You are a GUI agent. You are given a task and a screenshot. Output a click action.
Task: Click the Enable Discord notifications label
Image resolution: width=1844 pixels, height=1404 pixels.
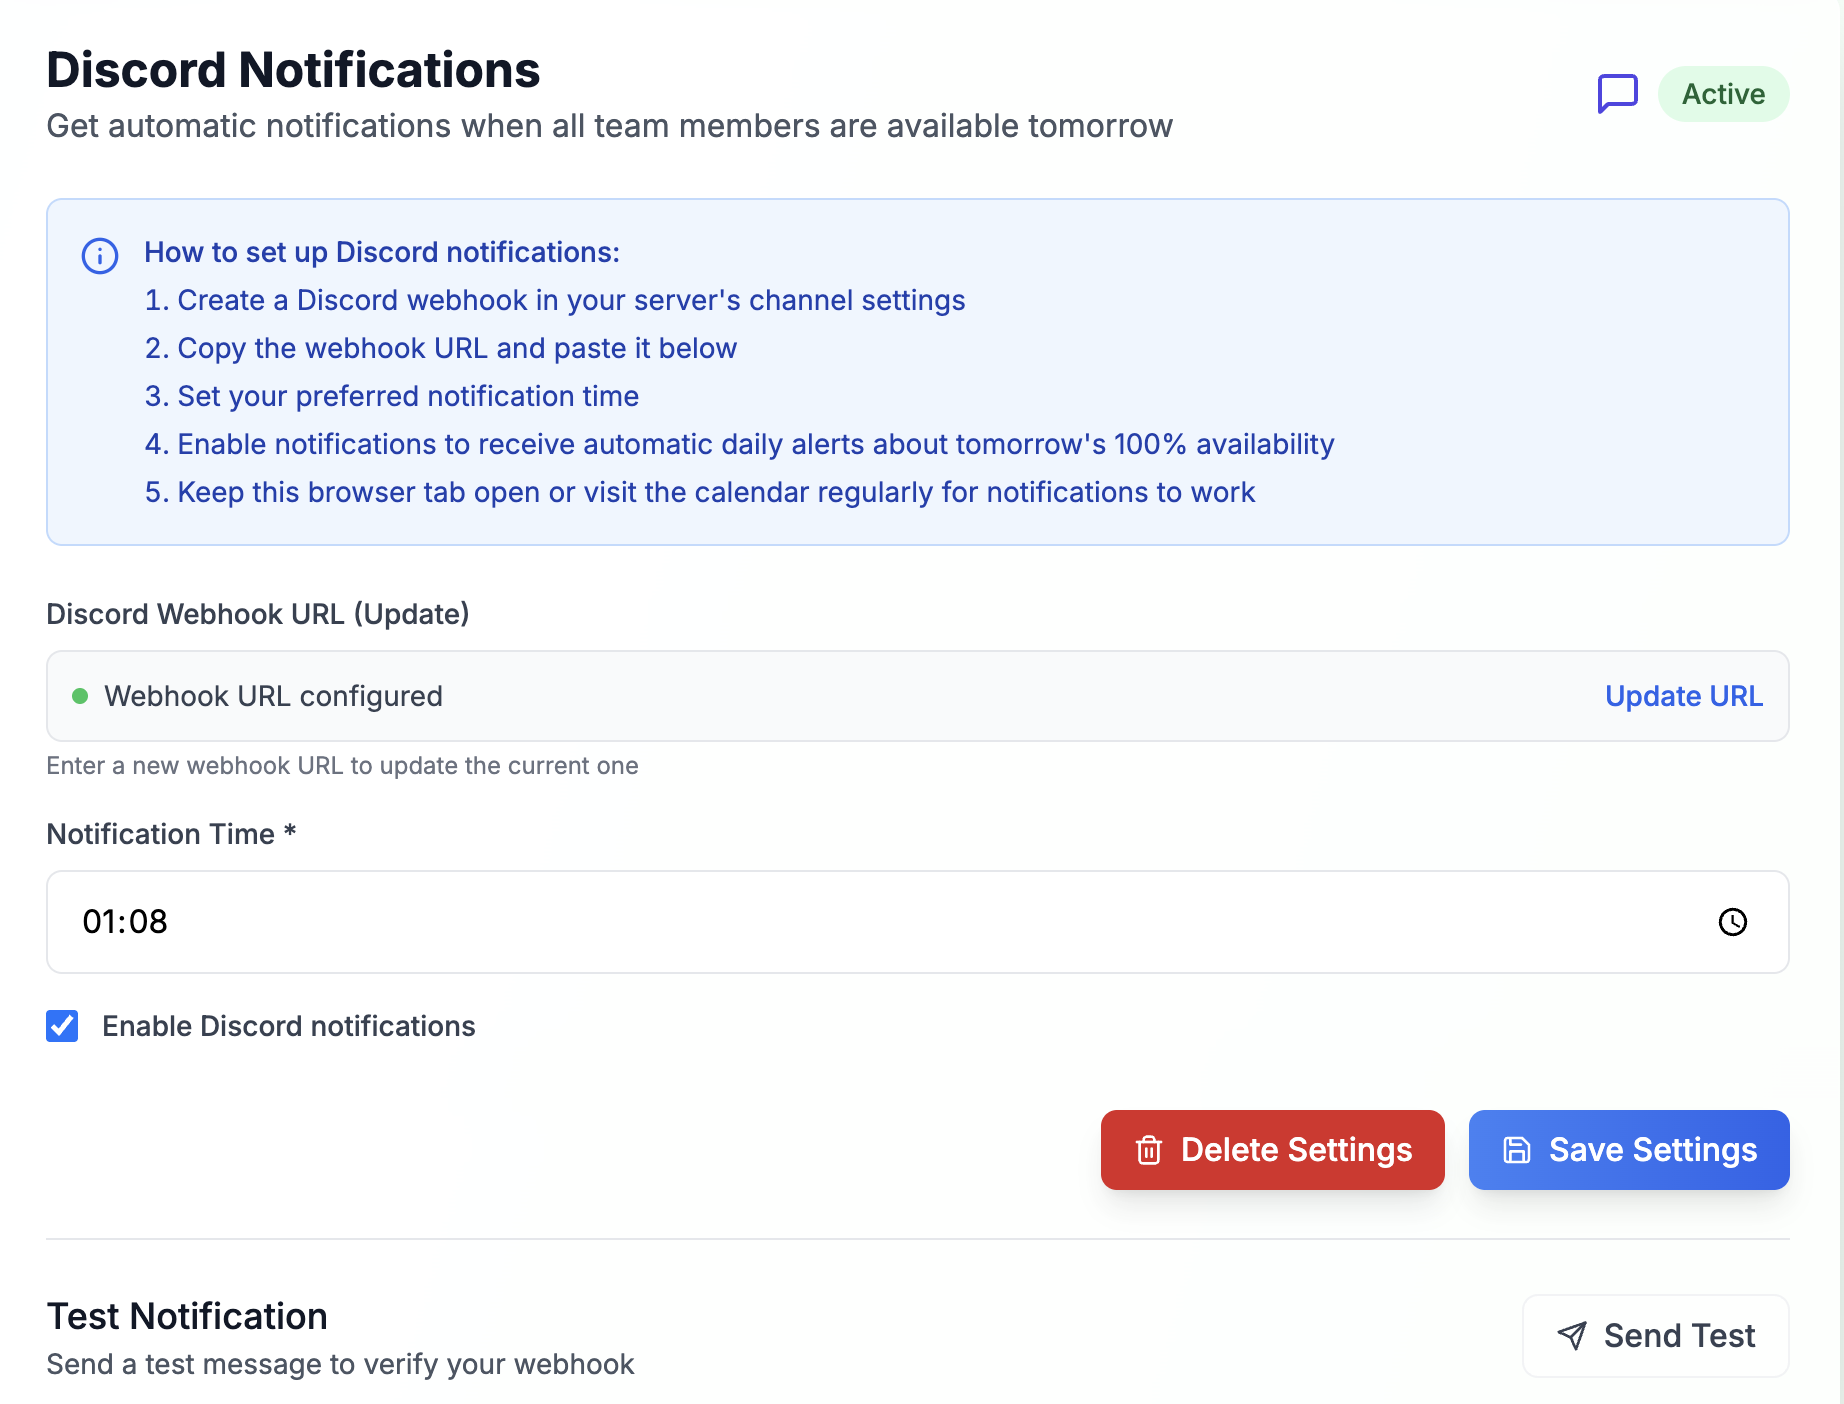click(x=288, y=1026)
